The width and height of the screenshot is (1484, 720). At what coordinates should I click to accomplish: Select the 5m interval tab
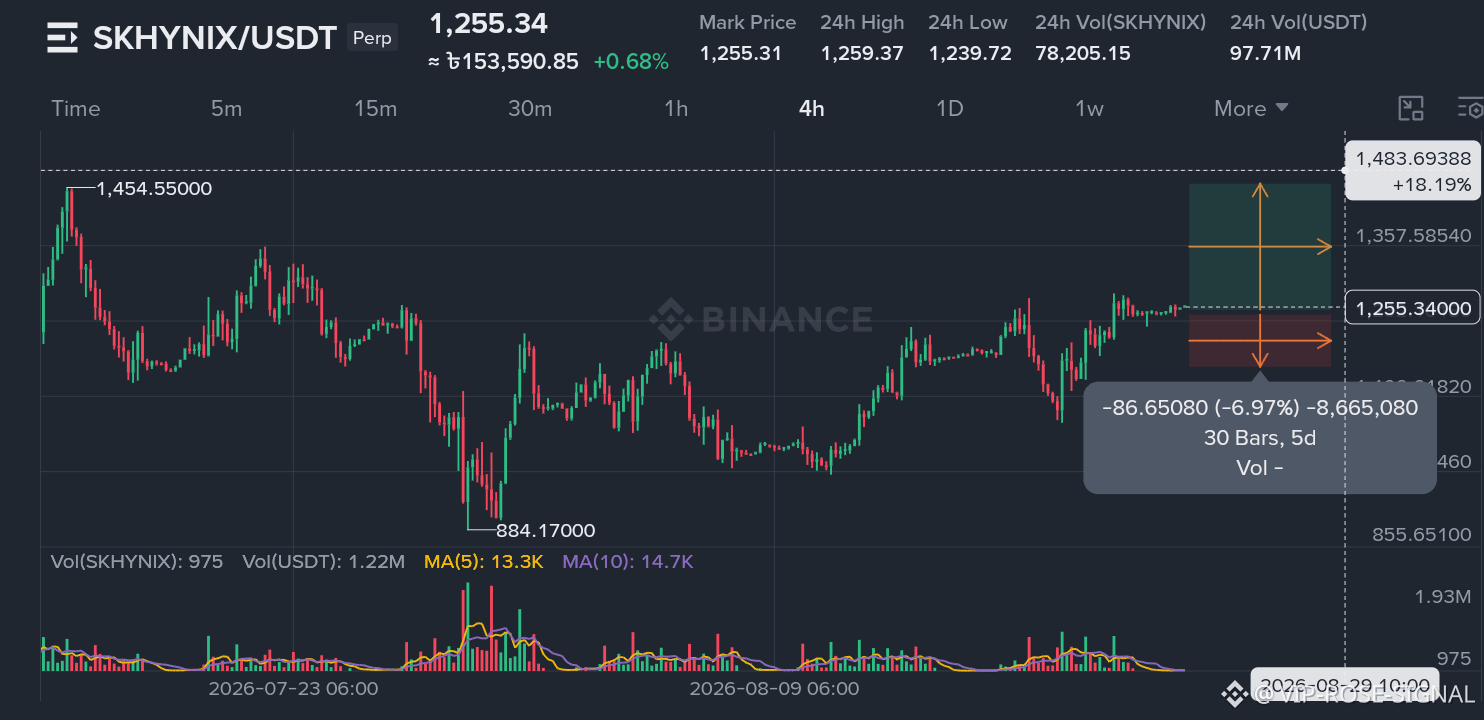(226, 109)
